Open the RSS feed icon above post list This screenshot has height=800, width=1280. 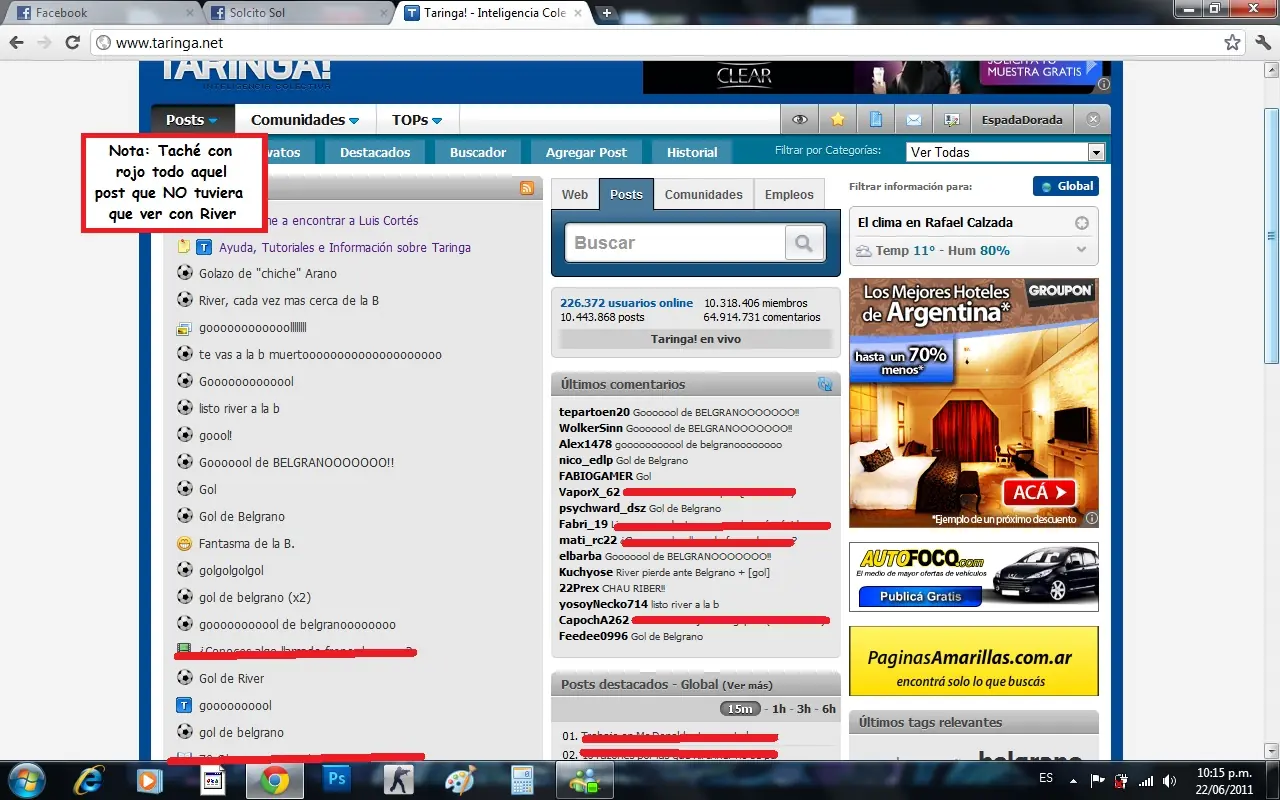(x=526, y=188)
